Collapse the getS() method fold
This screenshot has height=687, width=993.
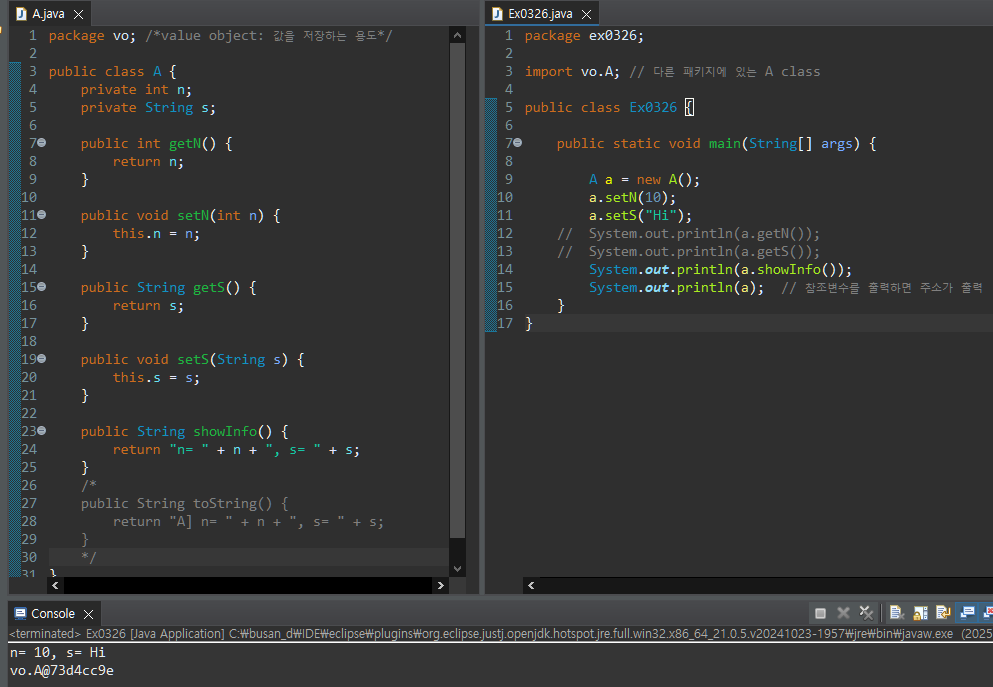(42, 287)
